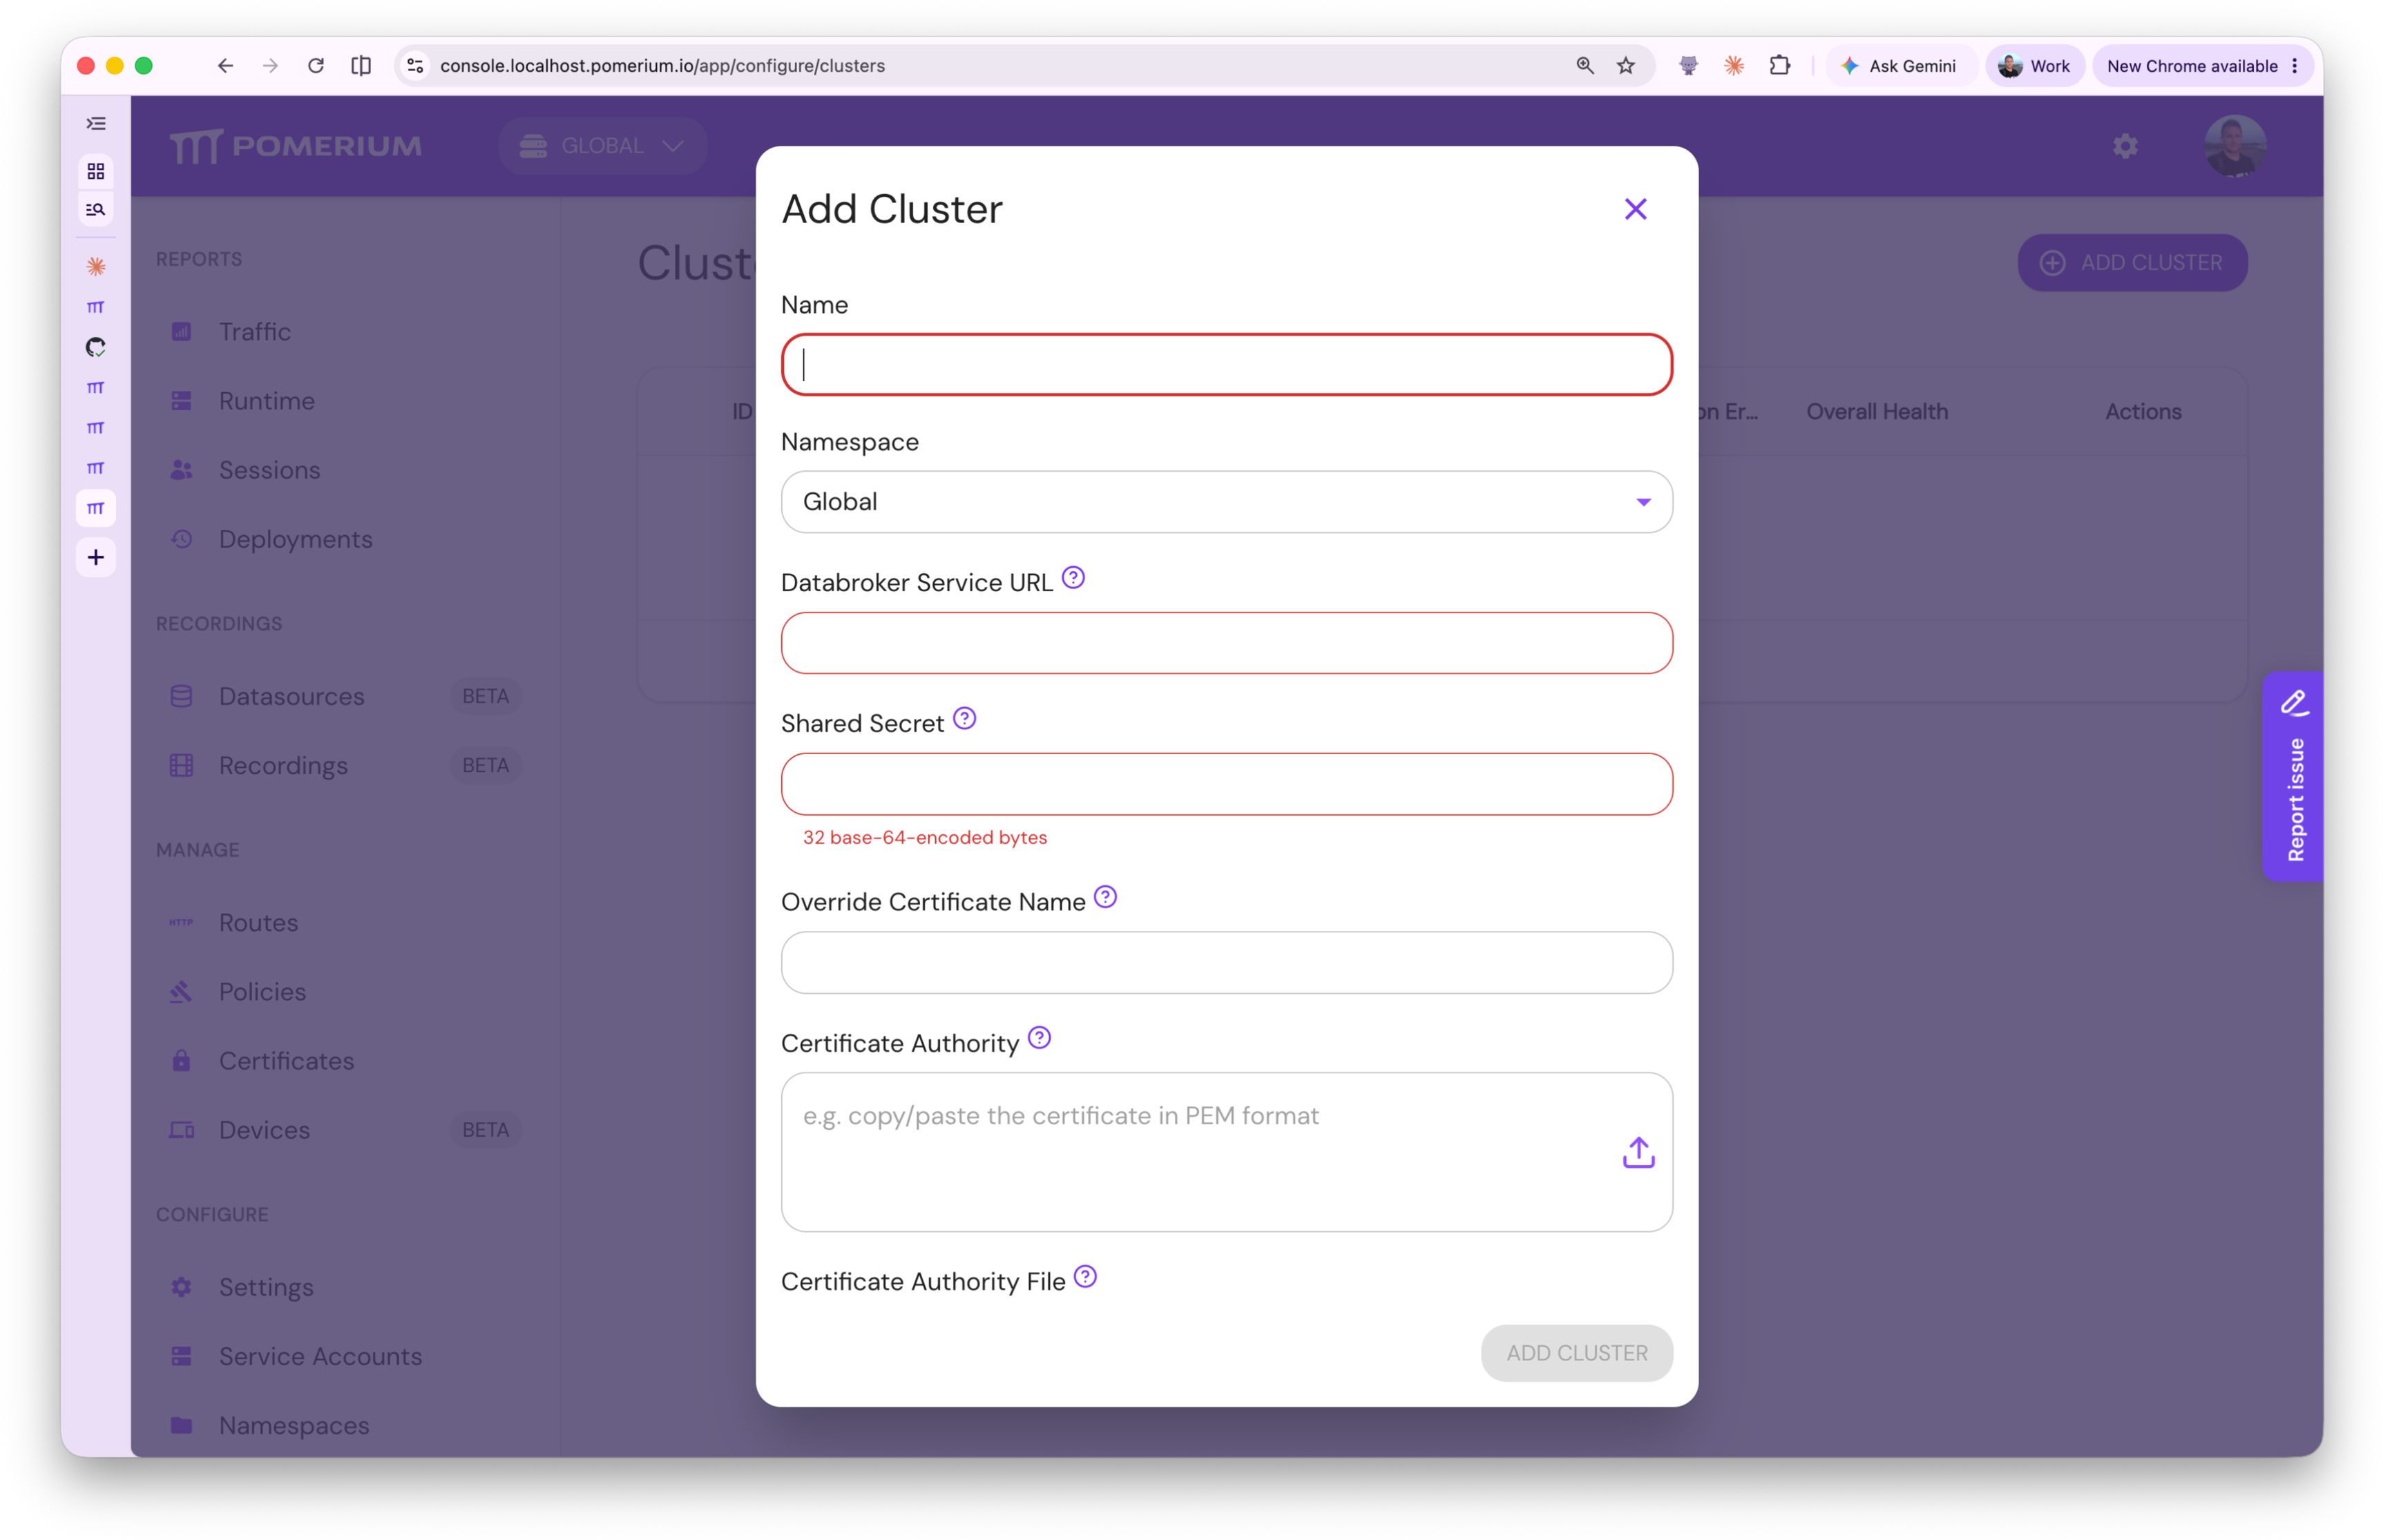Click the orange starburst extension icon in toolbar
Screen dimensions: 2383x1540
tap(1733, 66)
